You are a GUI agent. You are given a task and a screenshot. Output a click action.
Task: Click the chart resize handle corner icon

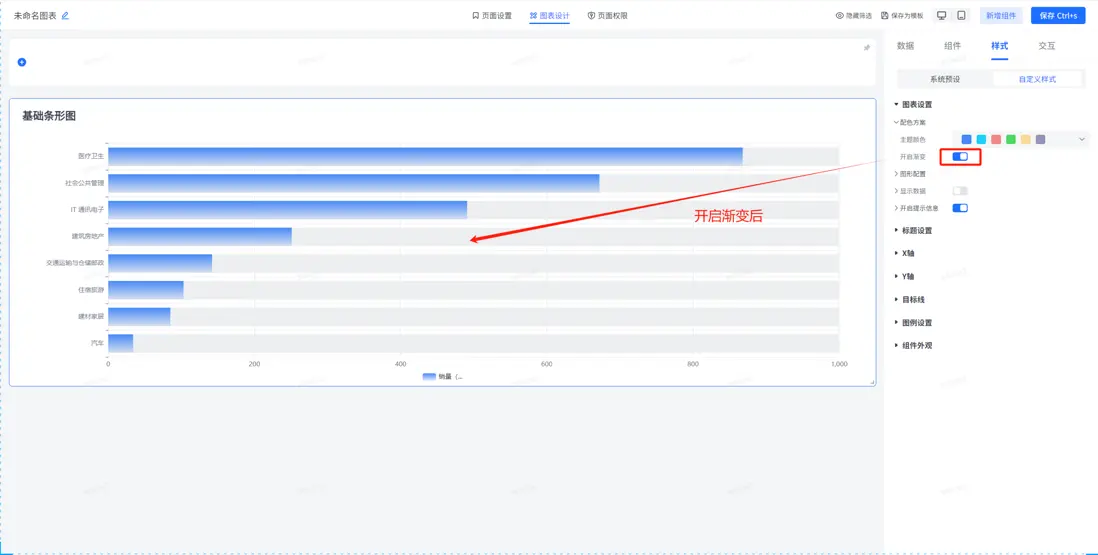pos(872,382)
